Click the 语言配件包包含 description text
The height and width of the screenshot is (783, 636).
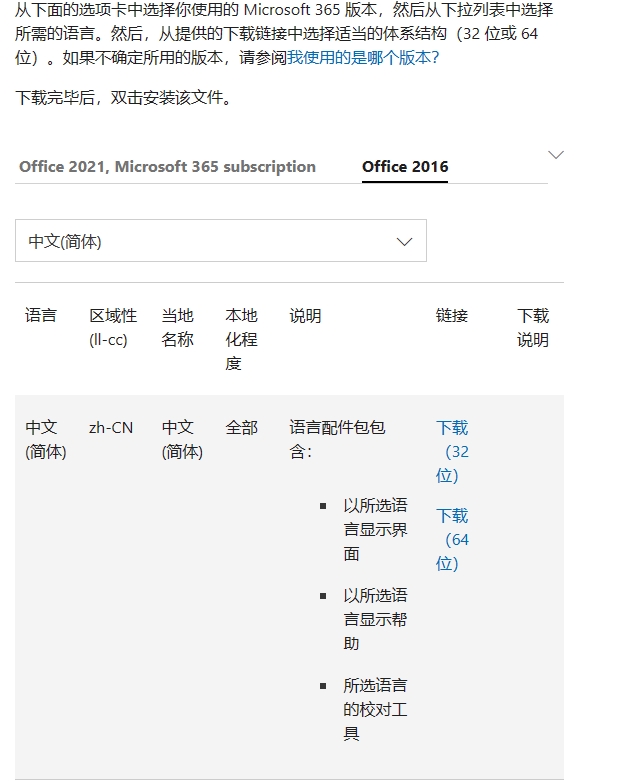coord(337,439)
